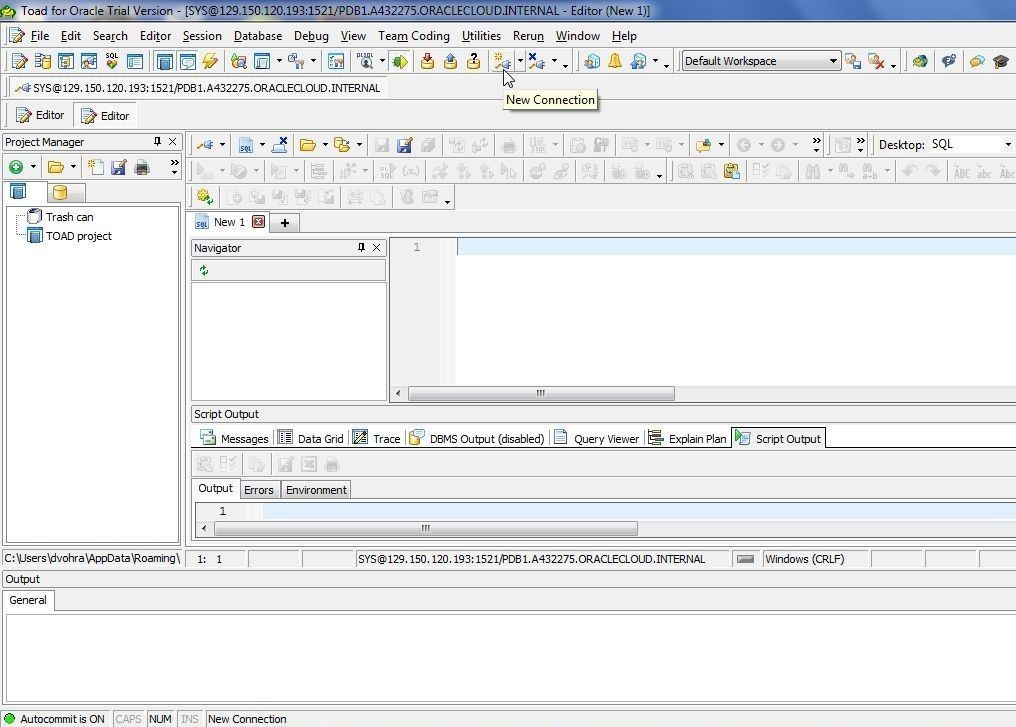Click the yellow bell notification icon
The width and height of the screenshot is (1016, 727).
click(x=614, y=62)
